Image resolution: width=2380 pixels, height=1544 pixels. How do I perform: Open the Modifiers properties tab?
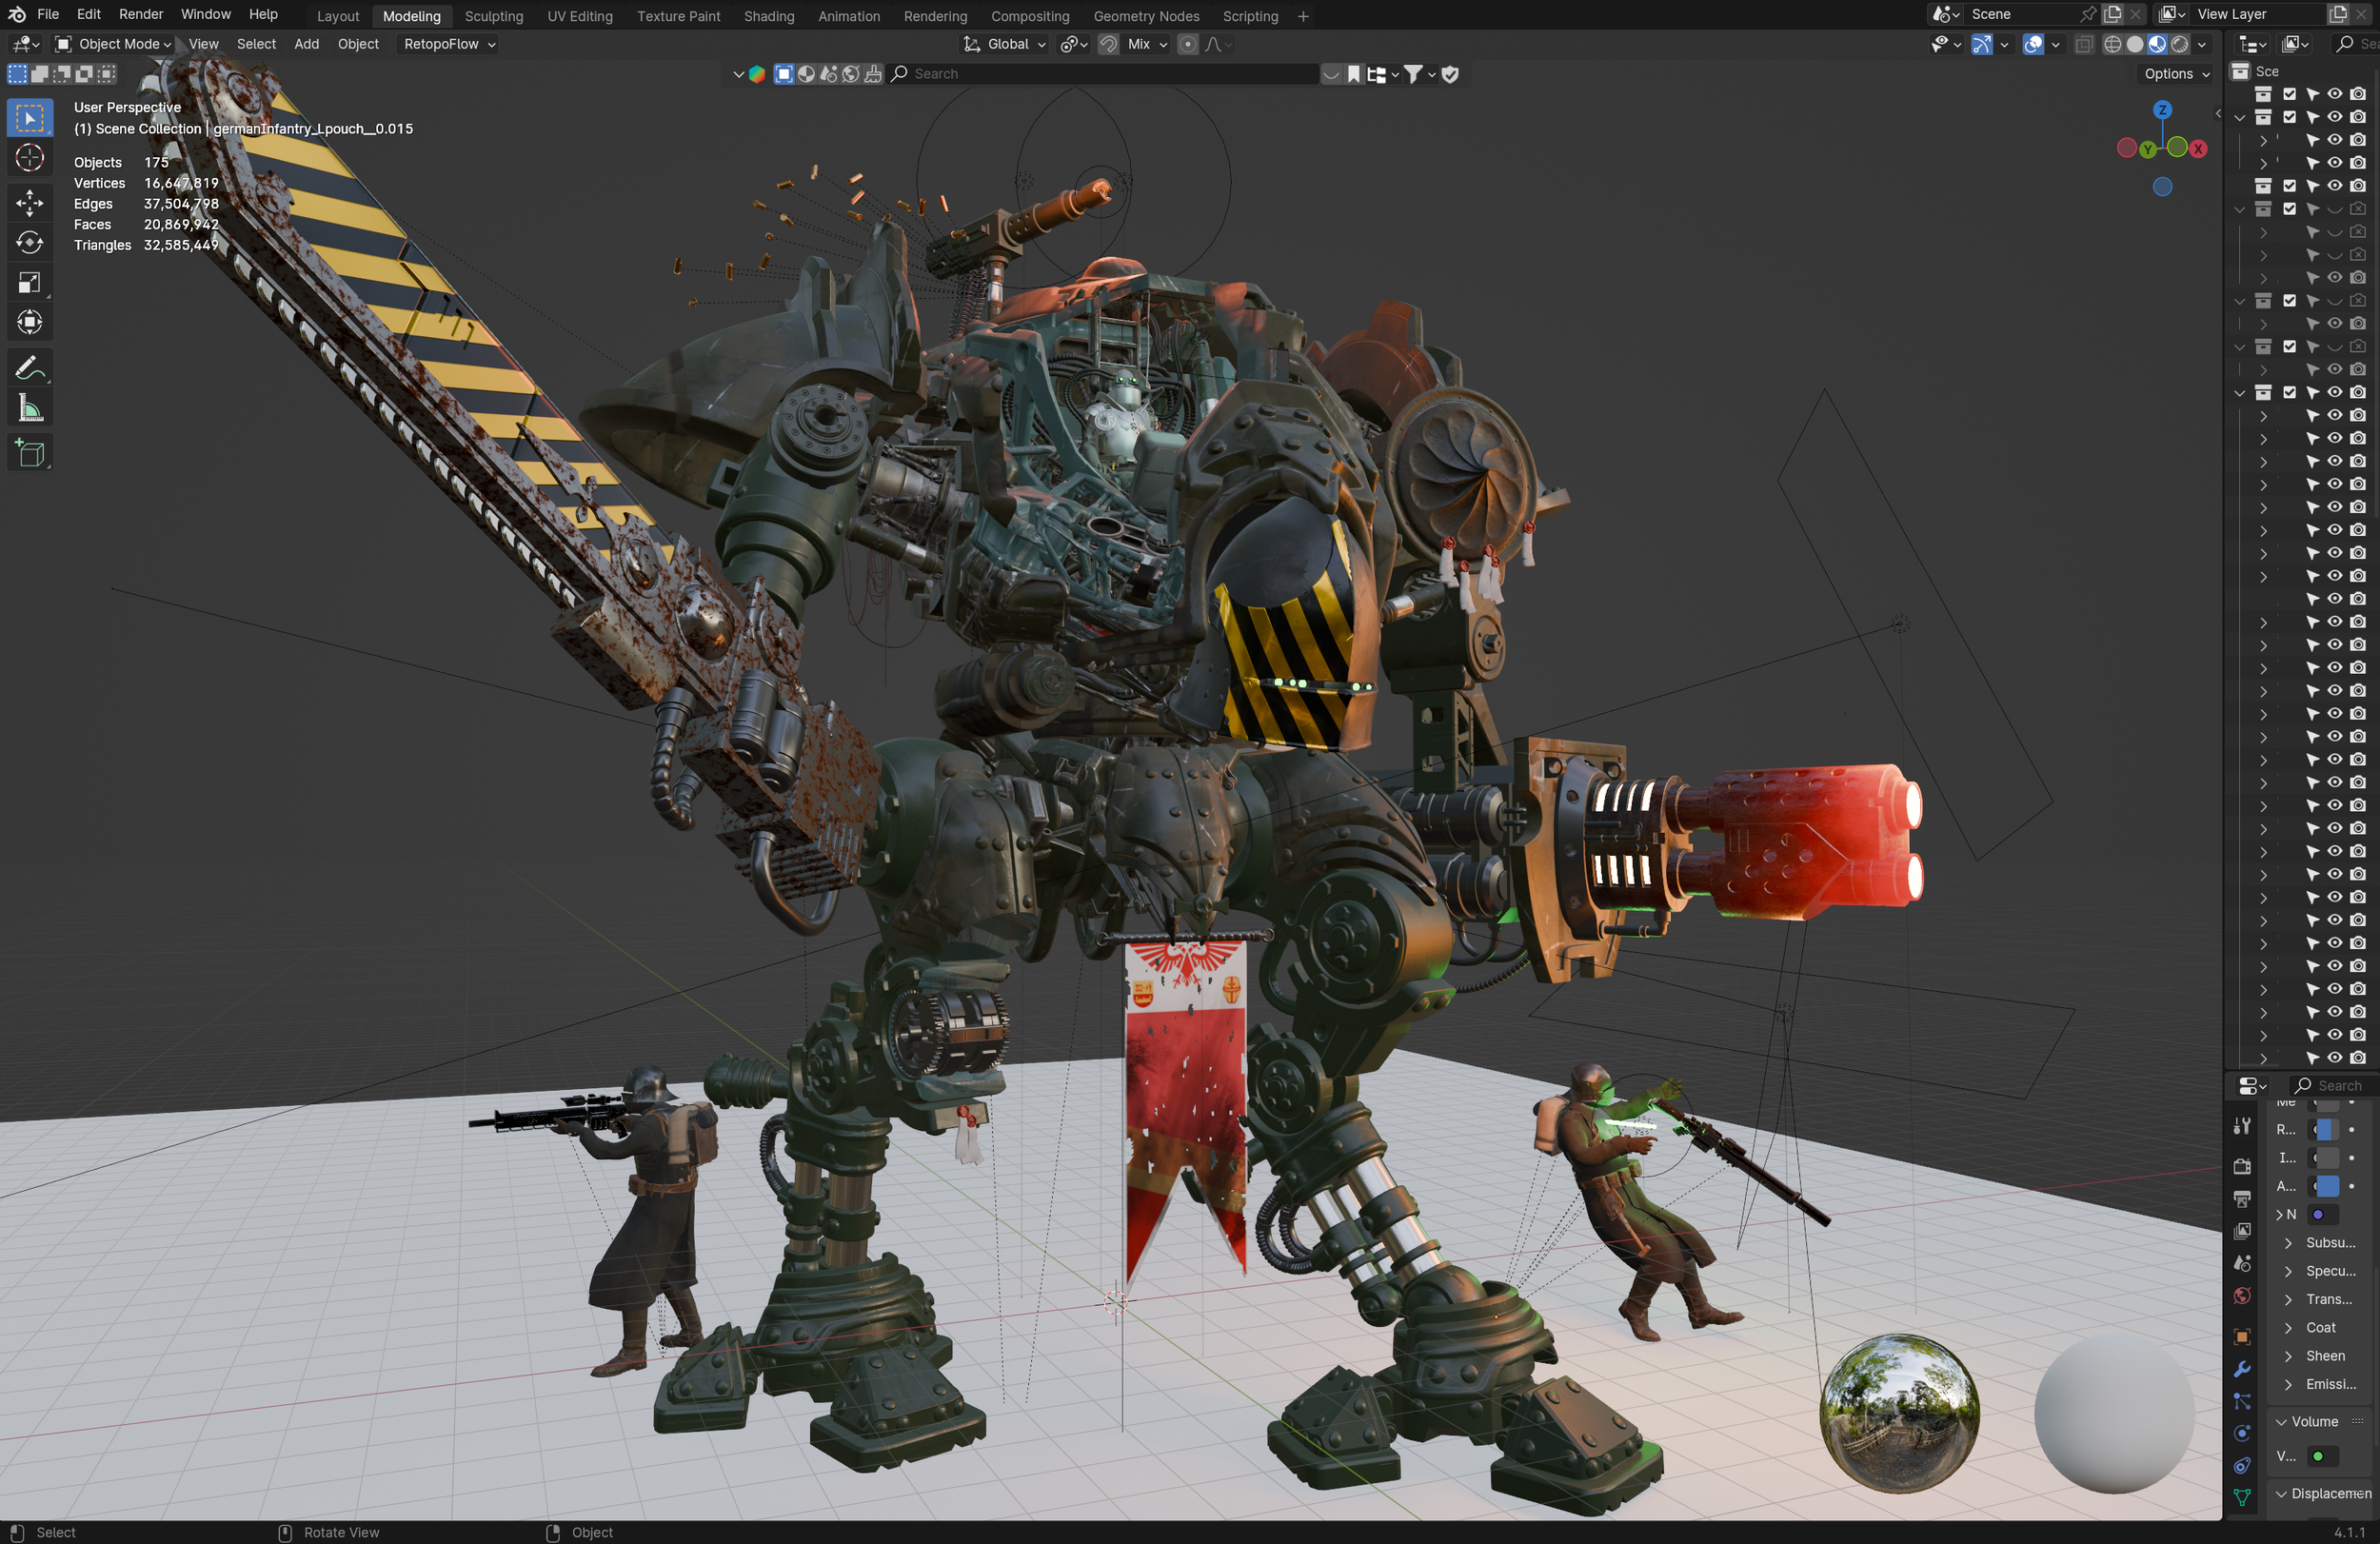coord(2242,1369)
